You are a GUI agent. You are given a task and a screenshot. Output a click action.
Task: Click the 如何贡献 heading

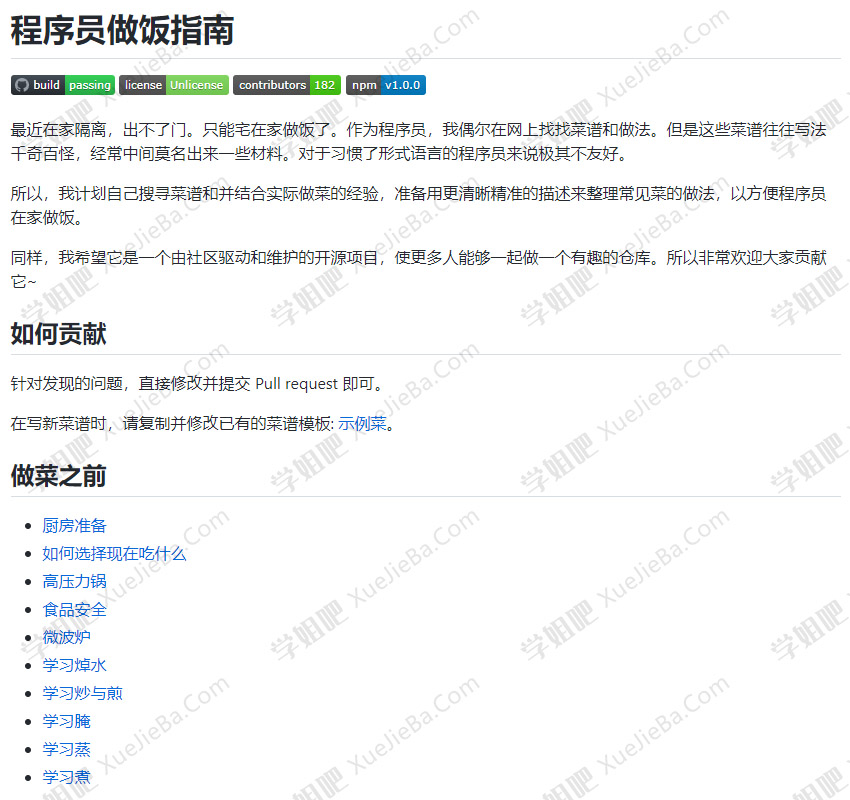pos(59,333)
